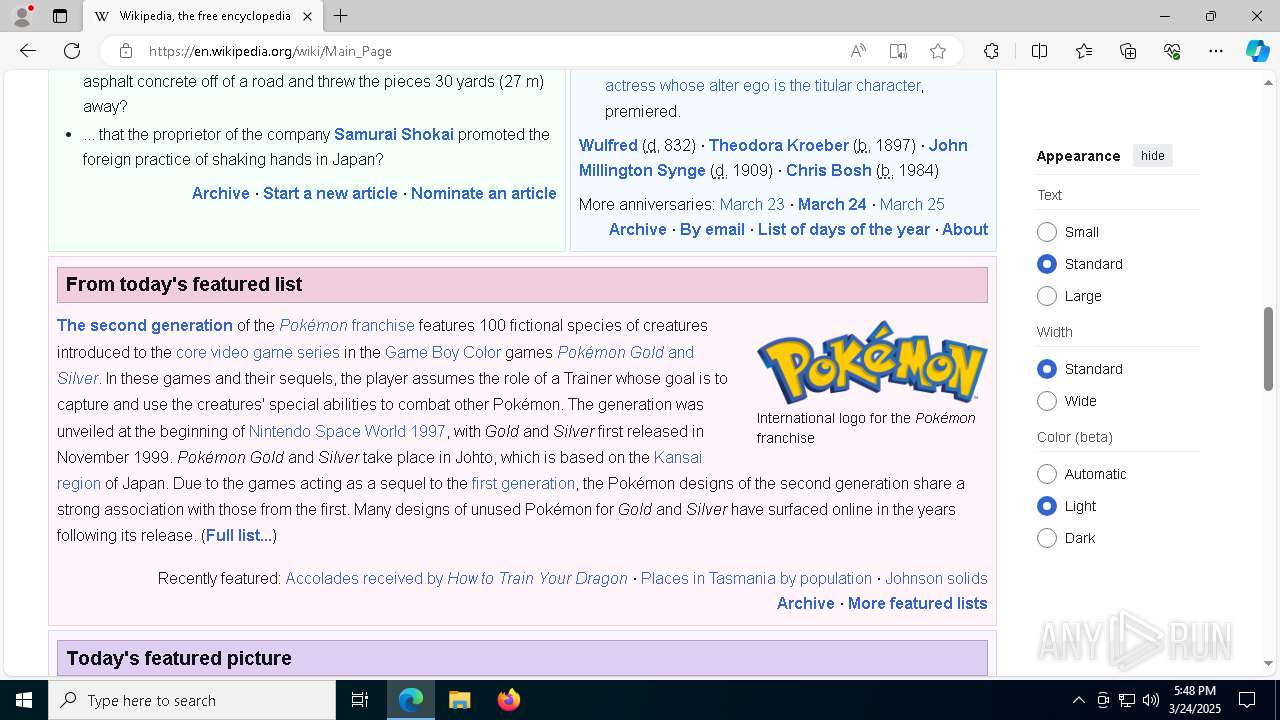
Task: Open Chris Bosh article
Action: click(x=829, y=170)
